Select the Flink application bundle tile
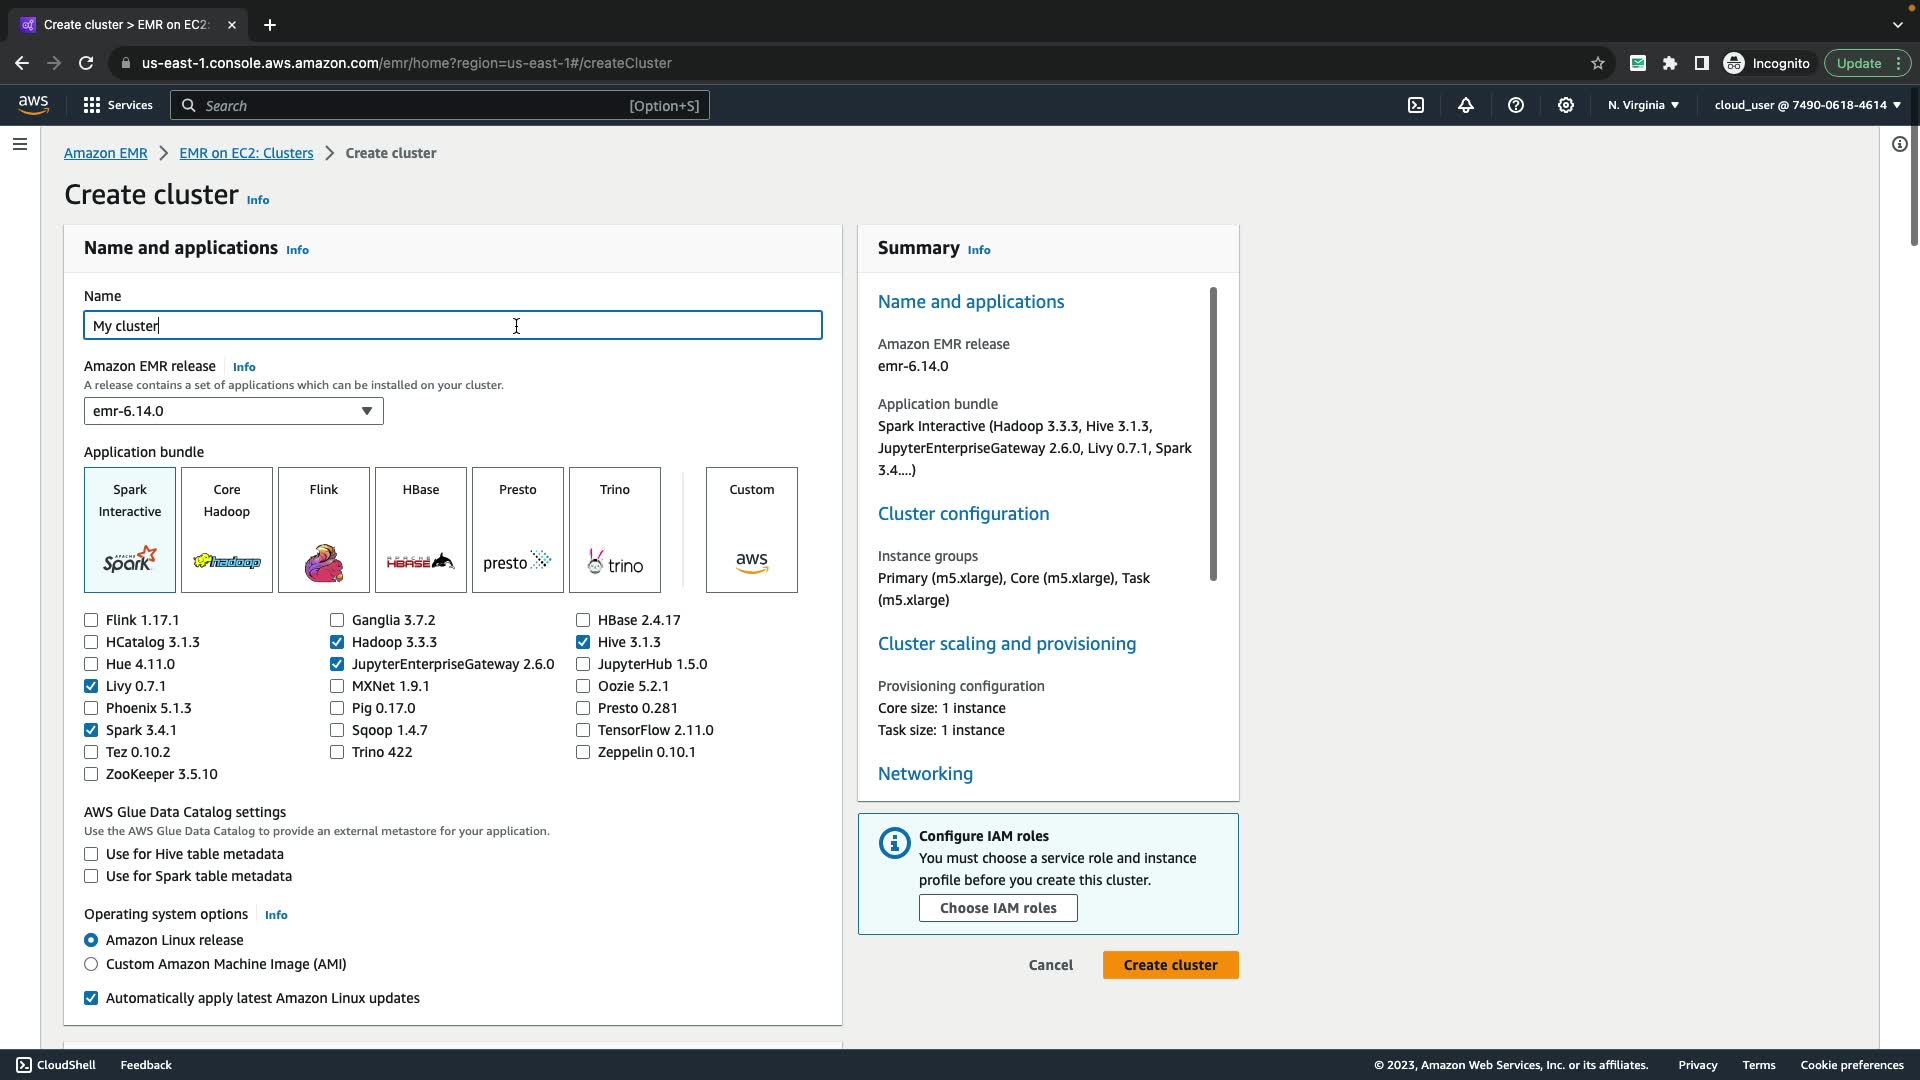 (324, 530)
